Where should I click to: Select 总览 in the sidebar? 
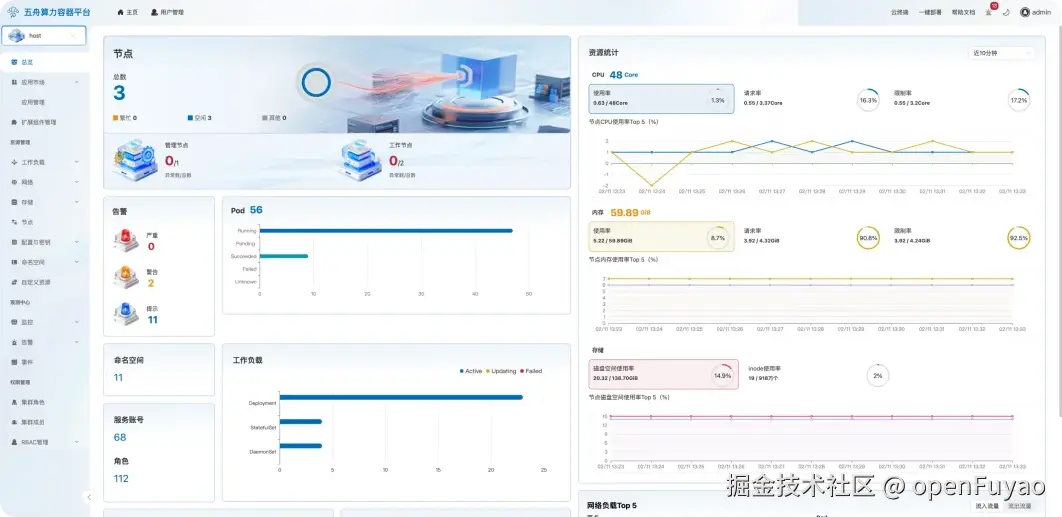click(x=44, y=62)
